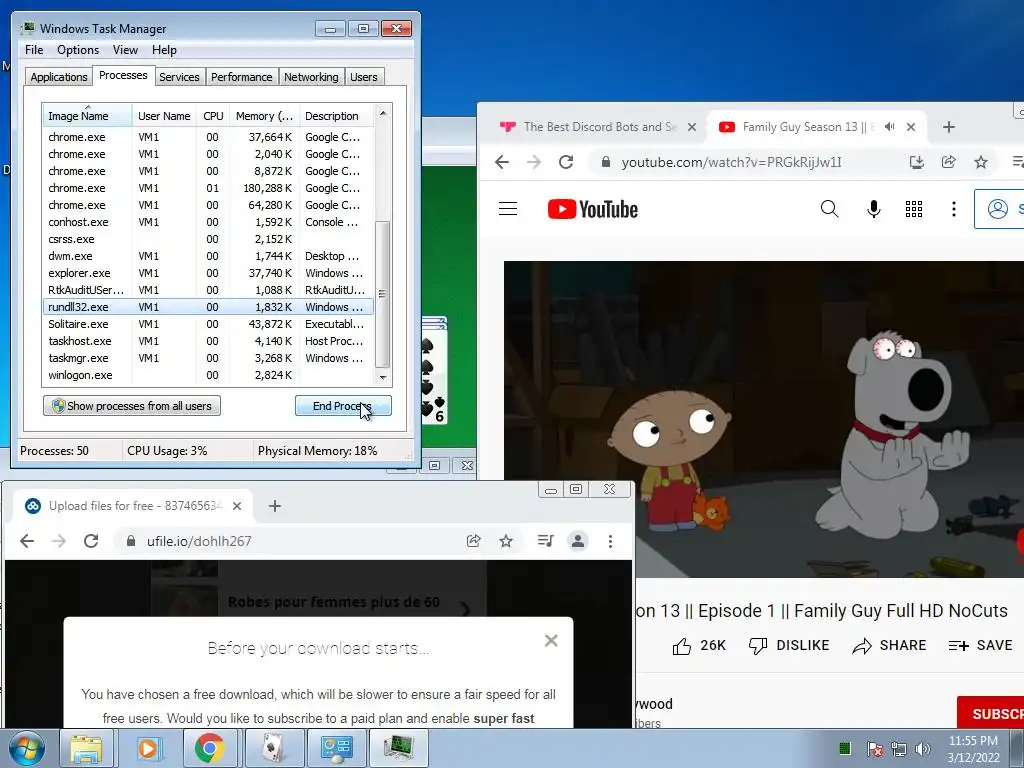
Task: Sort processes by CPU column
Action: tap(213, 116)
